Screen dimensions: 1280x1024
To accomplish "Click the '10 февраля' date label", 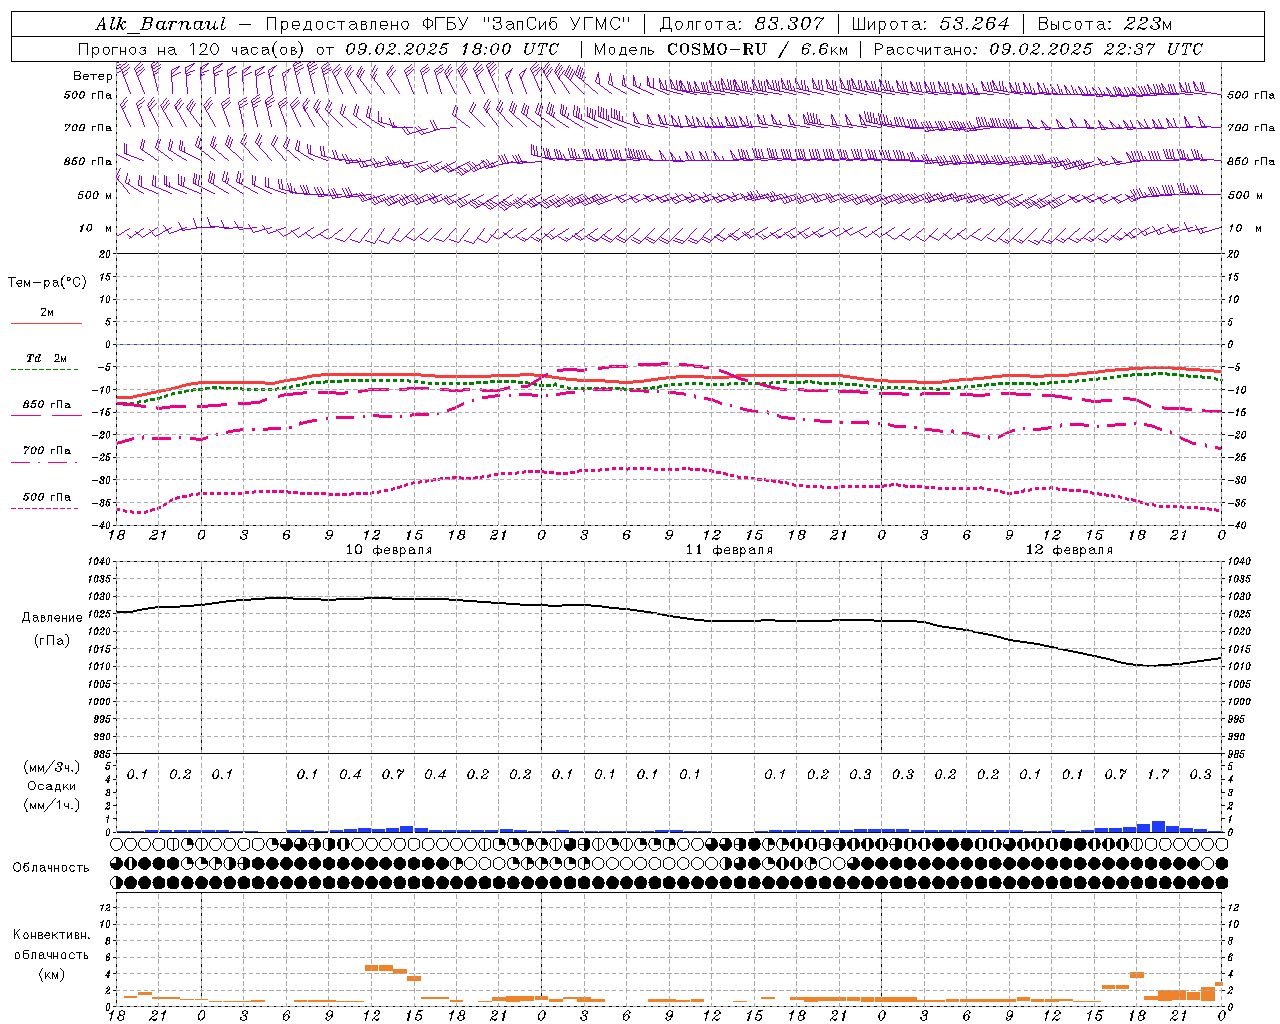I will (389, 550).
